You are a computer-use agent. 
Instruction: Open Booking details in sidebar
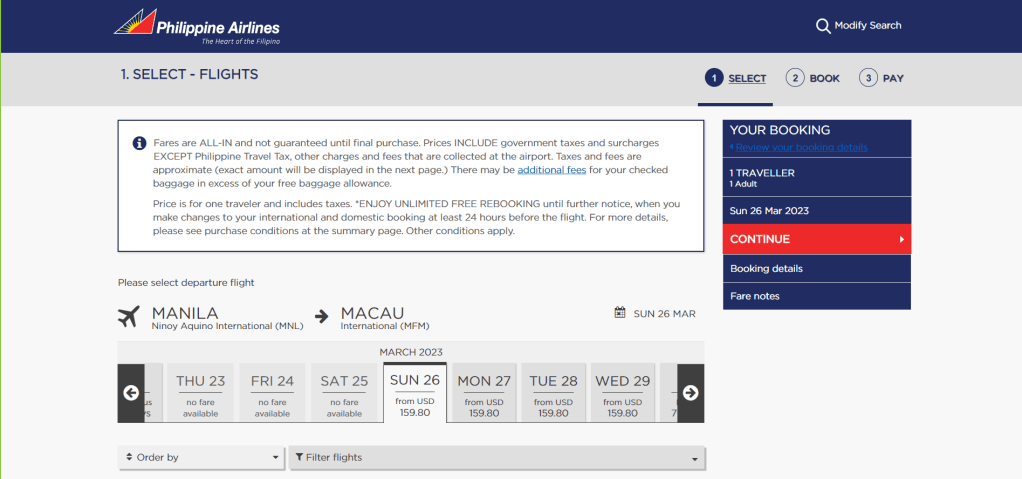pos(766,269)
